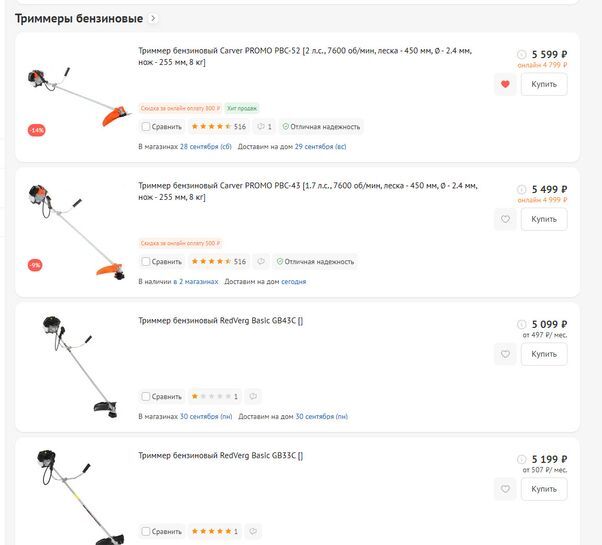The image size is (602, 545).
Task: Click price history icon beside 5 099 ₽
Action: (521, 324)
